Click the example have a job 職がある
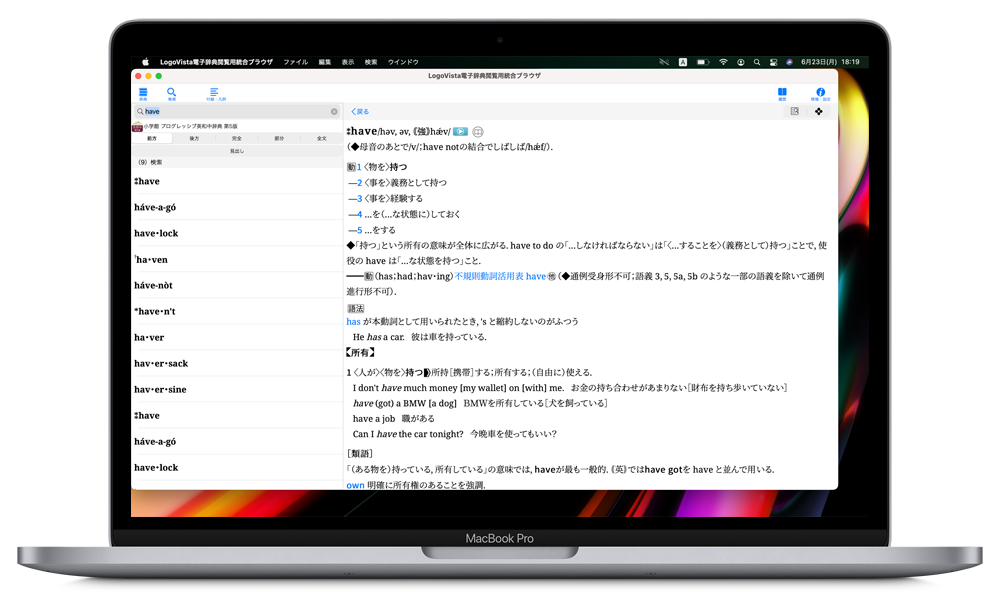1000x600 pixels. pos(393,419)
